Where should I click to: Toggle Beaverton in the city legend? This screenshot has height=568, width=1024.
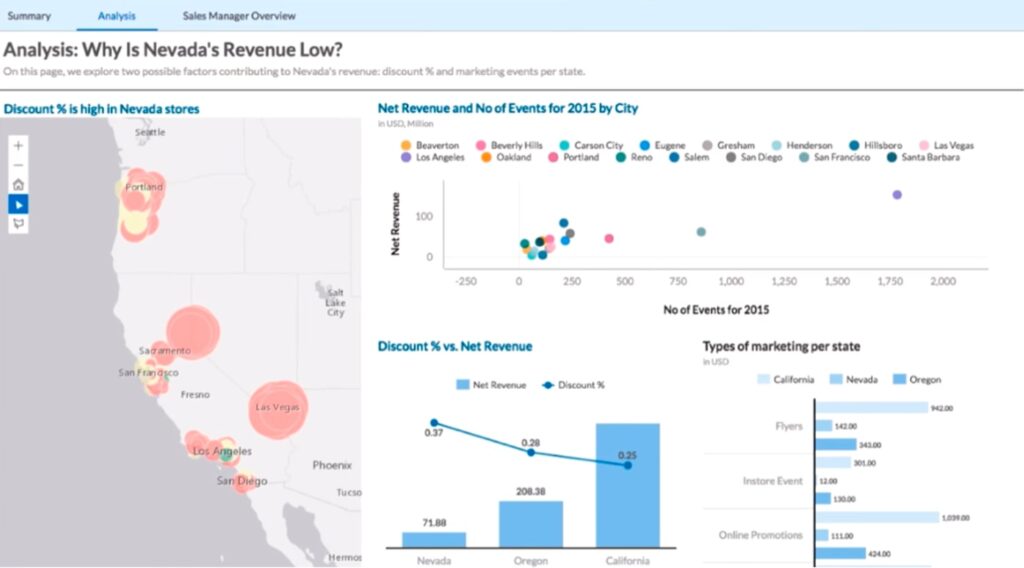(x=431, y=145)
